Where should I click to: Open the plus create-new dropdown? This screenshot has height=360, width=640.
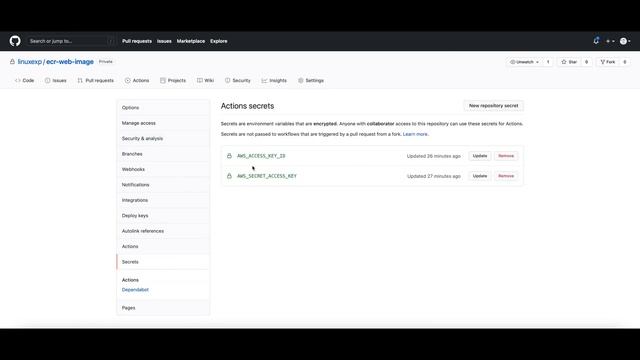(x=610, y=41)
